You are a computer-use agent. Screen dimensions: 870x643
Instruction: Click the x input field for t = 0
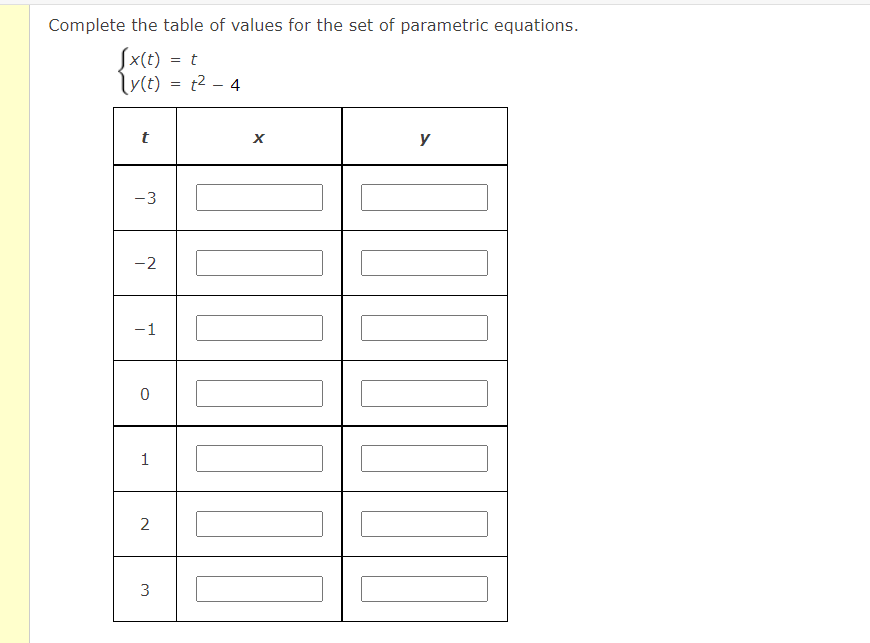(x=259, y=392)
